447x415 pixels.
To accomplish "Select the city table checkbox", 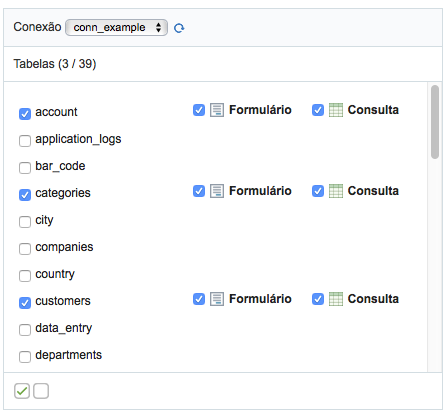I will 25,222.
